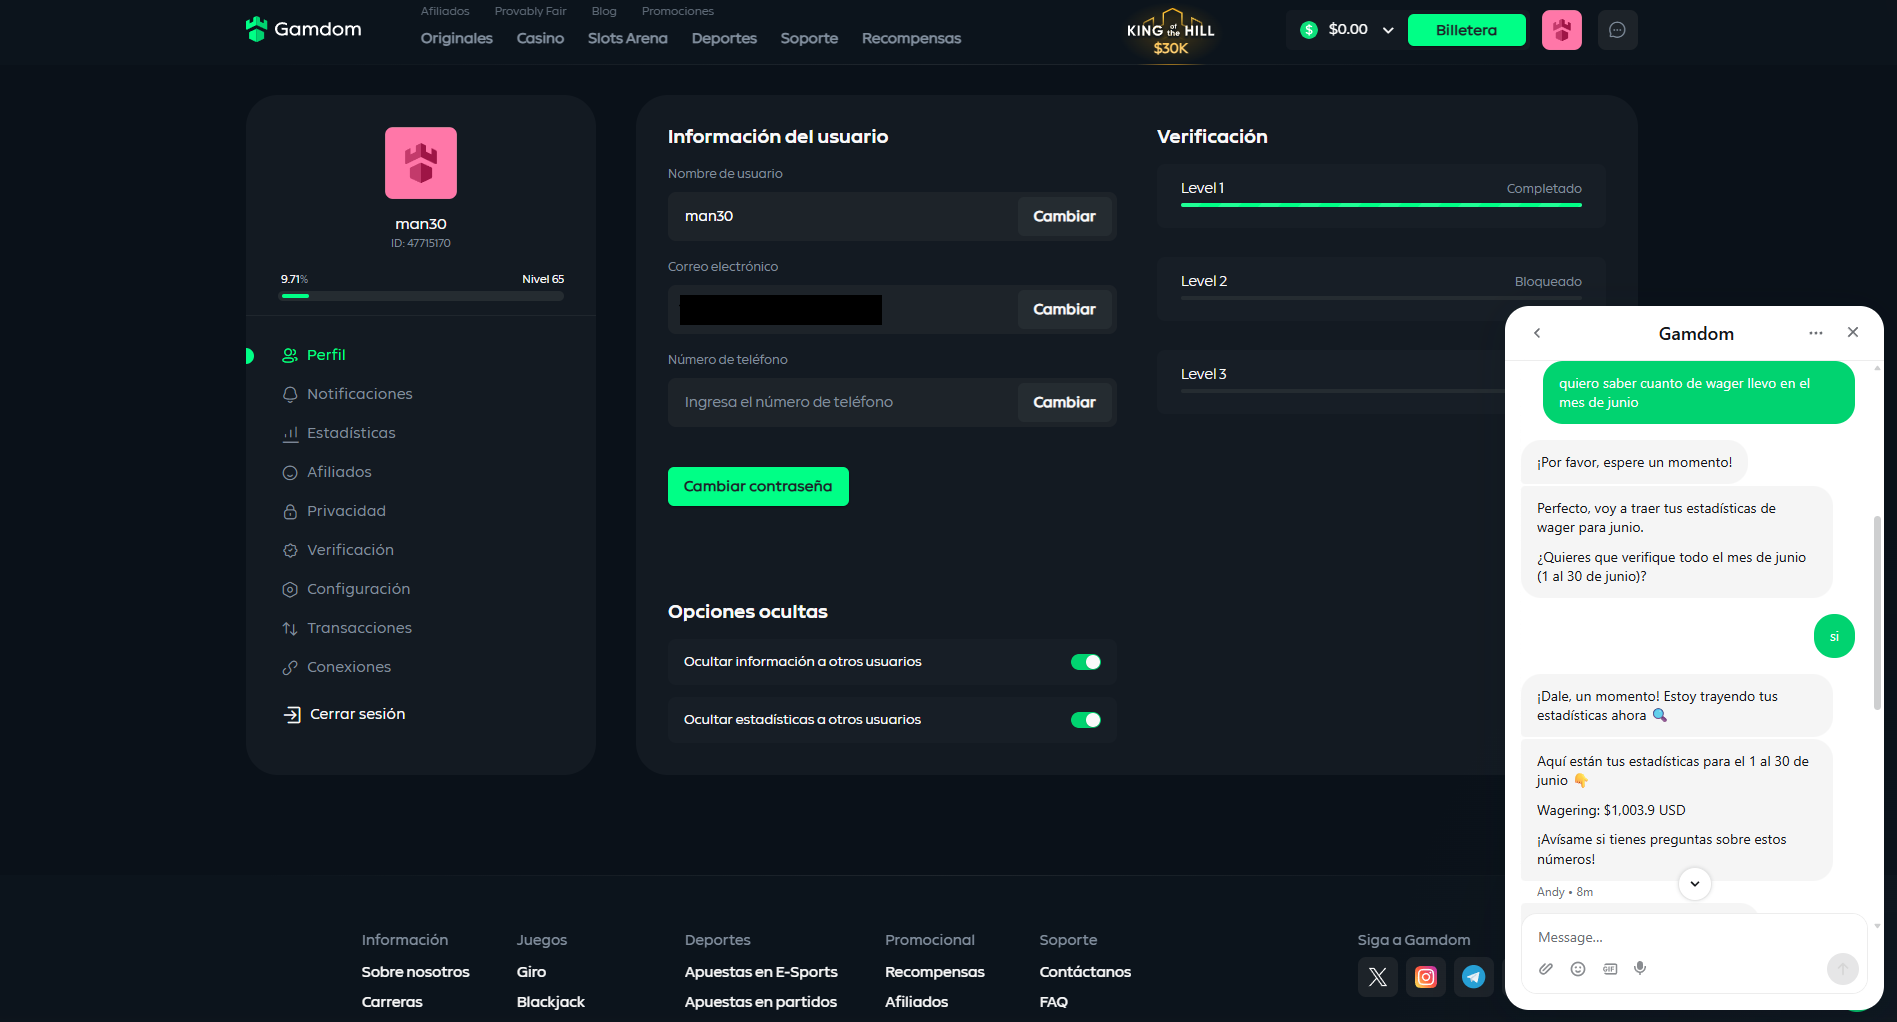The height and width of the screenshot is (1022, 1897).
Task: Open the Promociones top link
Action: pos(678,11)
